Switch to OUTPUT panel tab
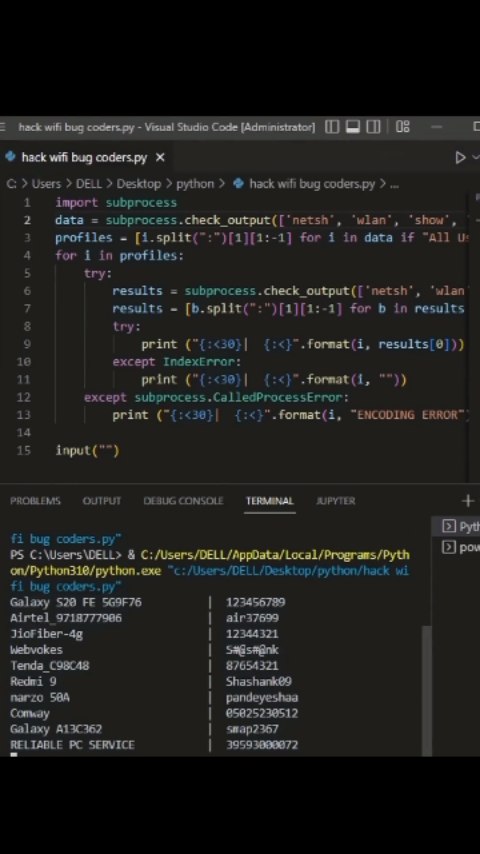This screenshot has height=854, width=480. [x=101, y=501]
